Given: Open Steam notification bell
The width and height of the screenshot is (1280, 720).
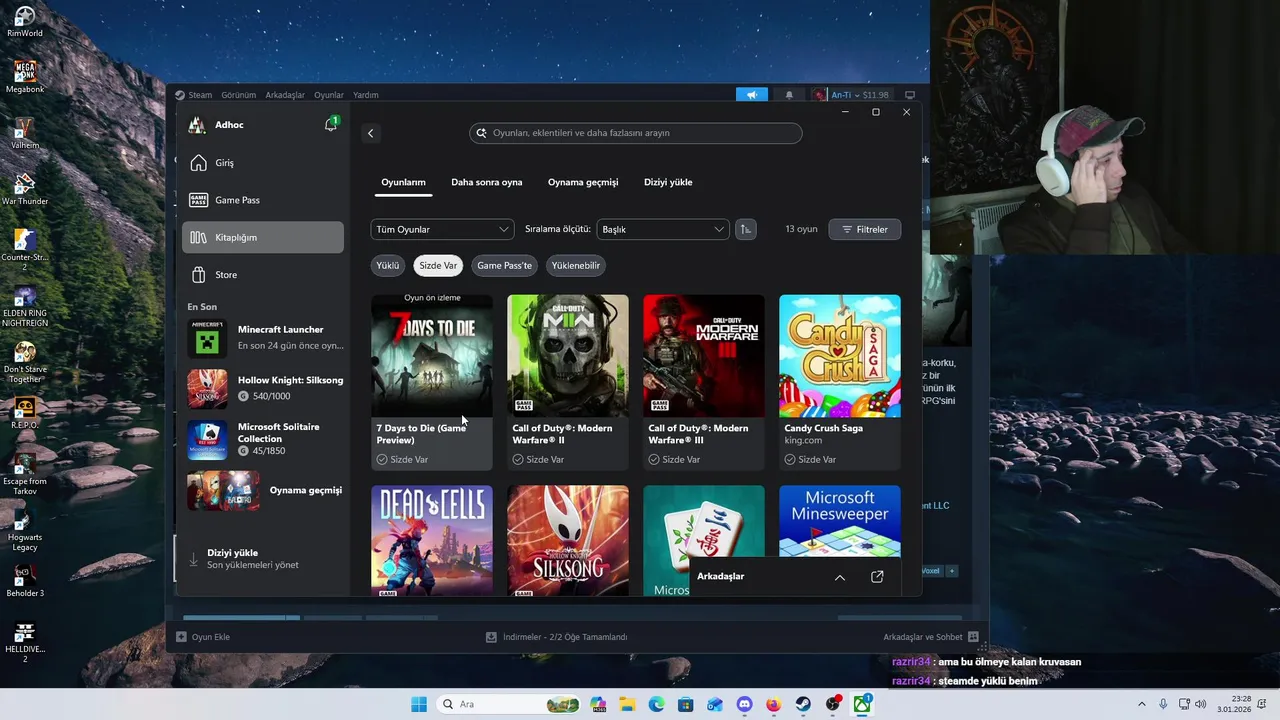Looking at the screenshot, I should click(789, 95).
